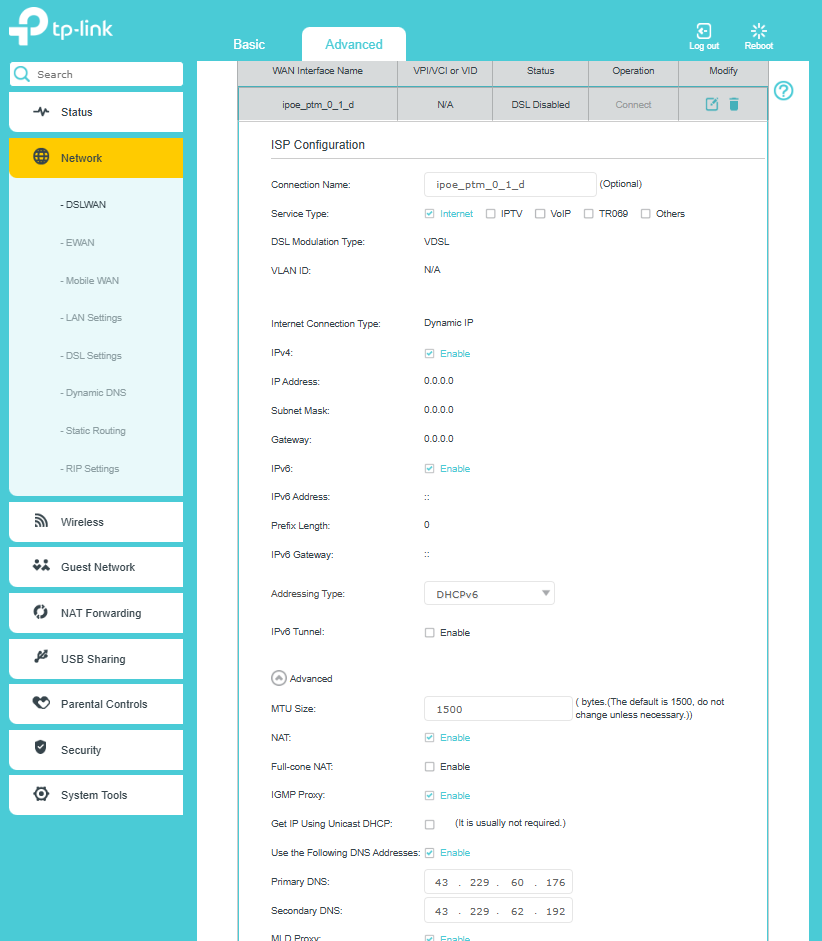
Task: Open the Addressing Type DHCPv6 dropdown
Action: [x=489, y=594]
